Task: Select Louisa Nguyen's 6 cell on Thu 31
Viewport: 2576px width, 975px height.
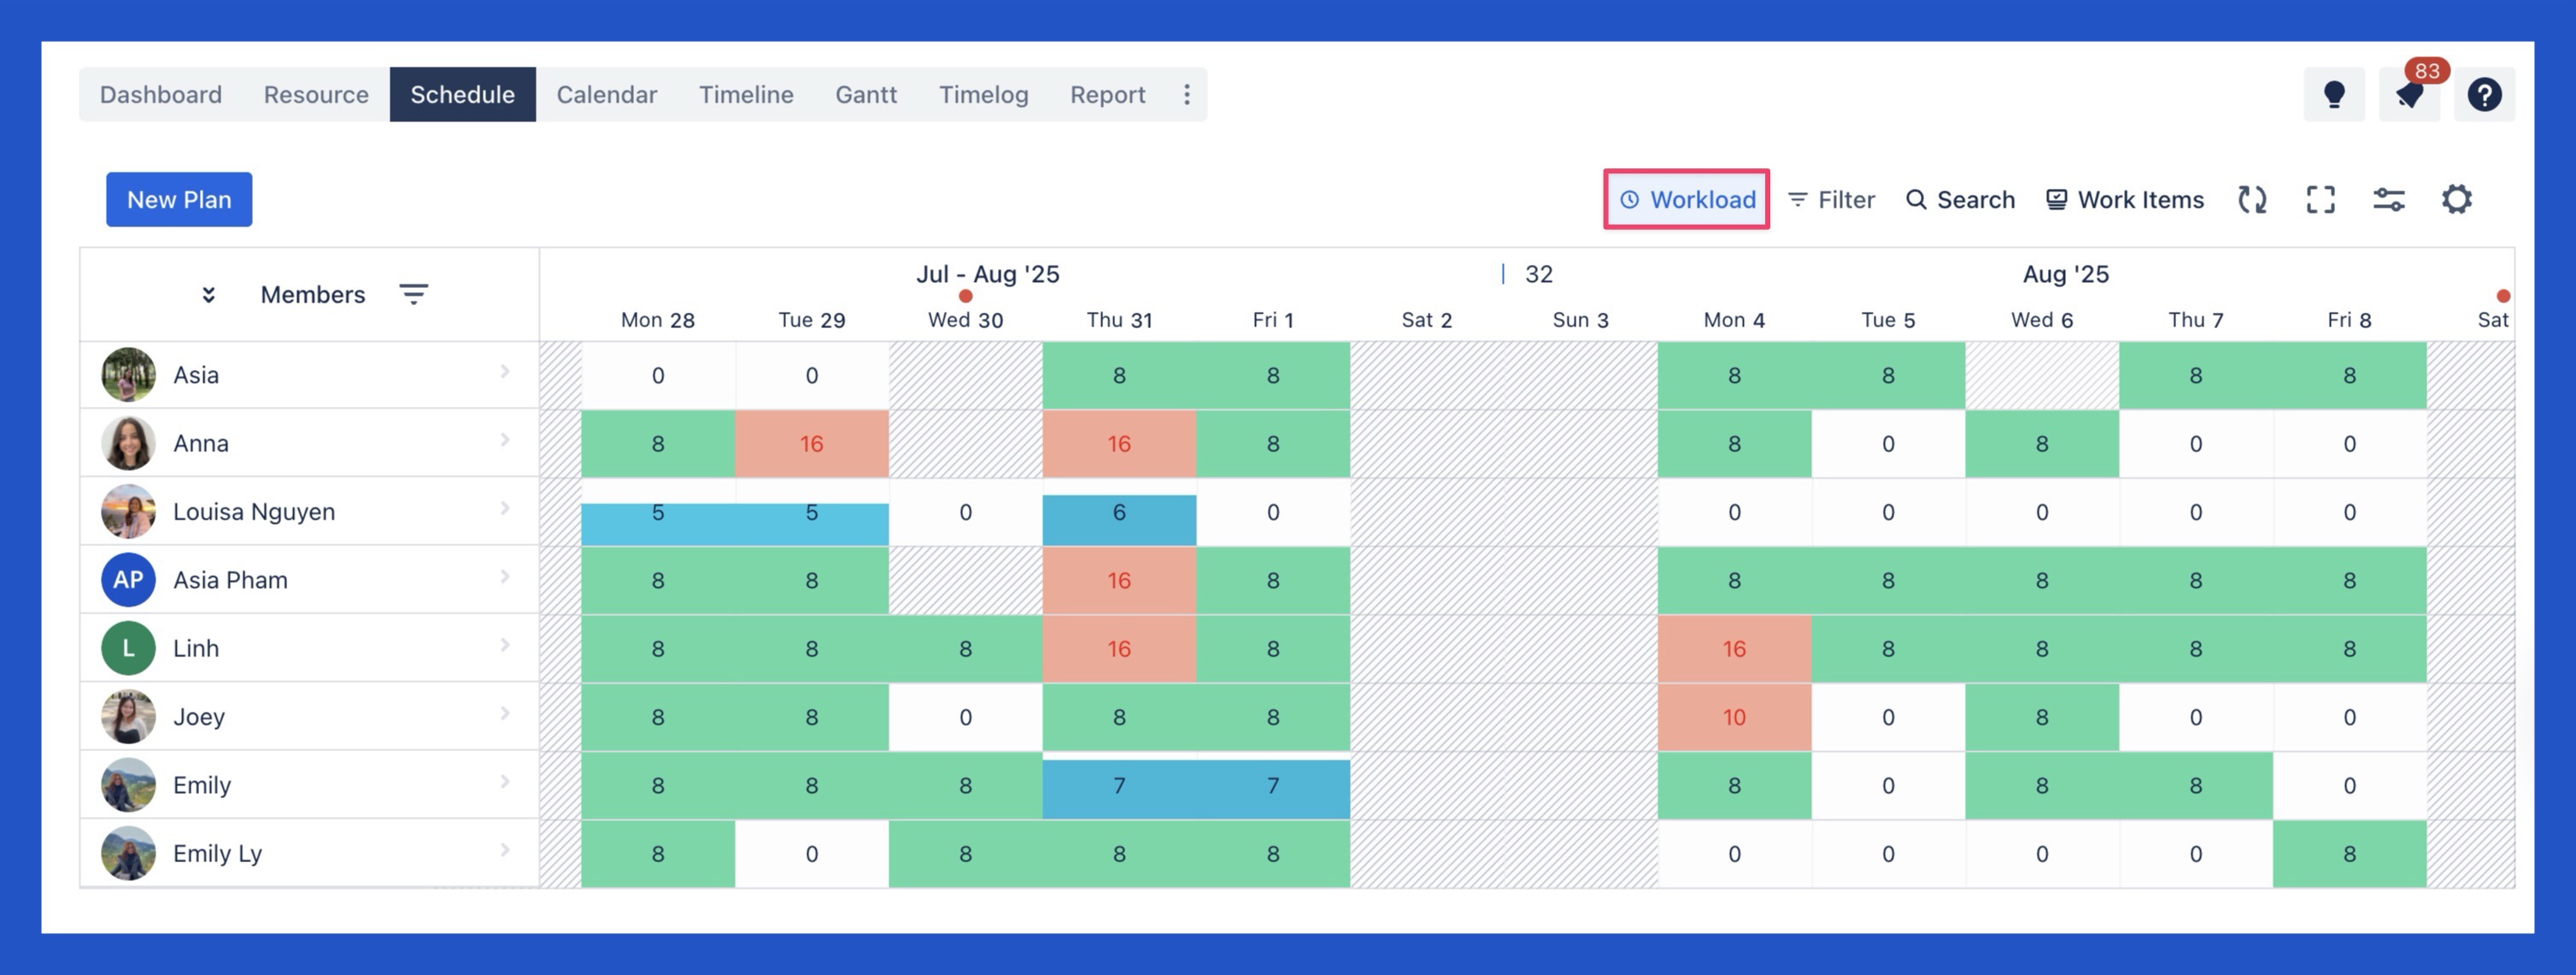Action: tap(1119, 519)
